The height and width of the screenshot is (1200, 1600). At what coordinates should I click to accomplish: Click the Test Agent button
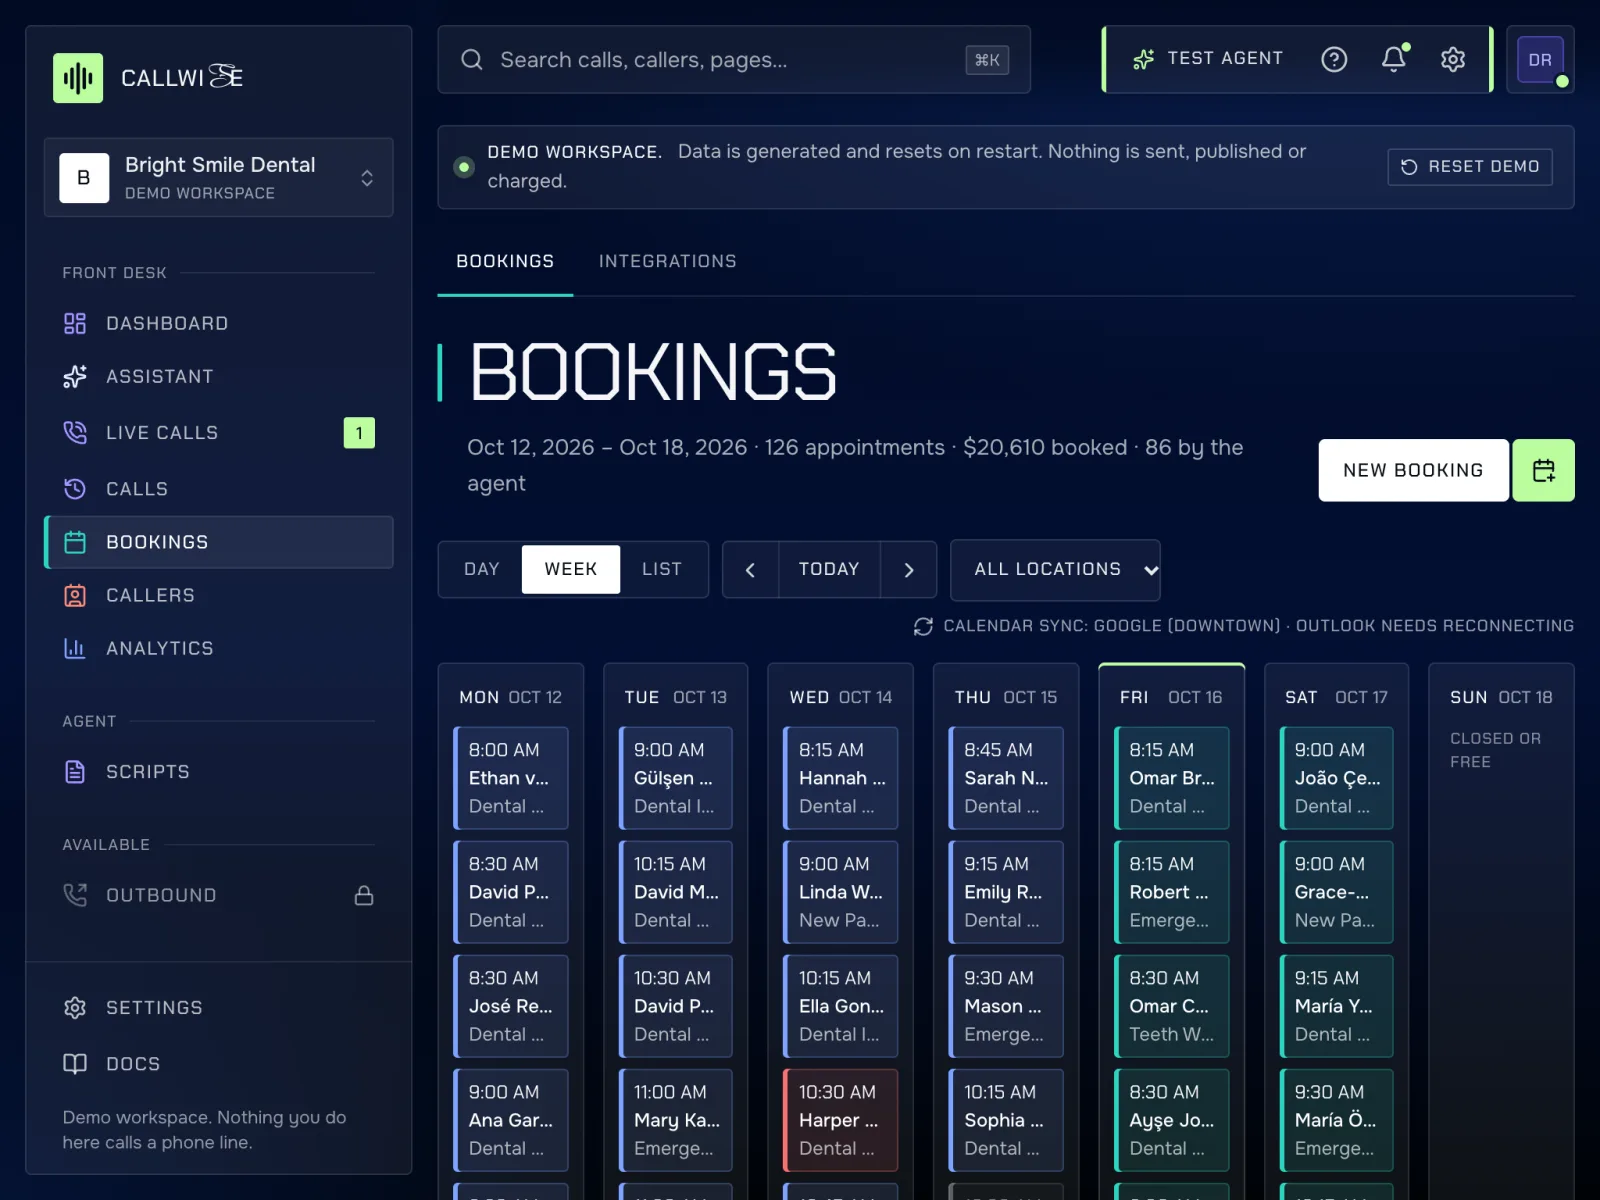1208,59
